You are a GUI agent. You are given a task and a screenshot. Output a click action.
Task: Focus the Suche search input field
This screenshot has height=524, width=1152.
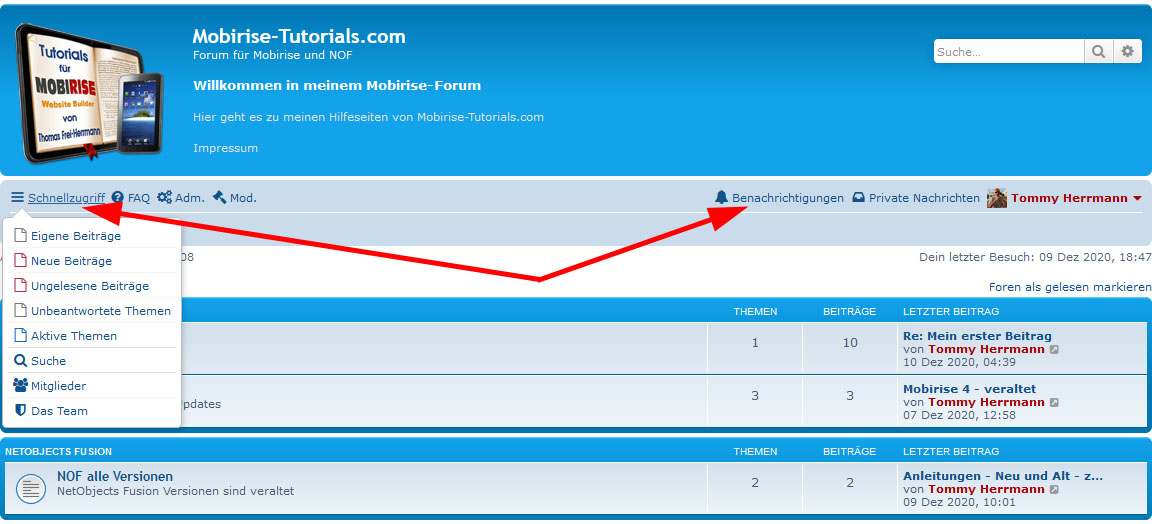click(x=1009, y=51)
